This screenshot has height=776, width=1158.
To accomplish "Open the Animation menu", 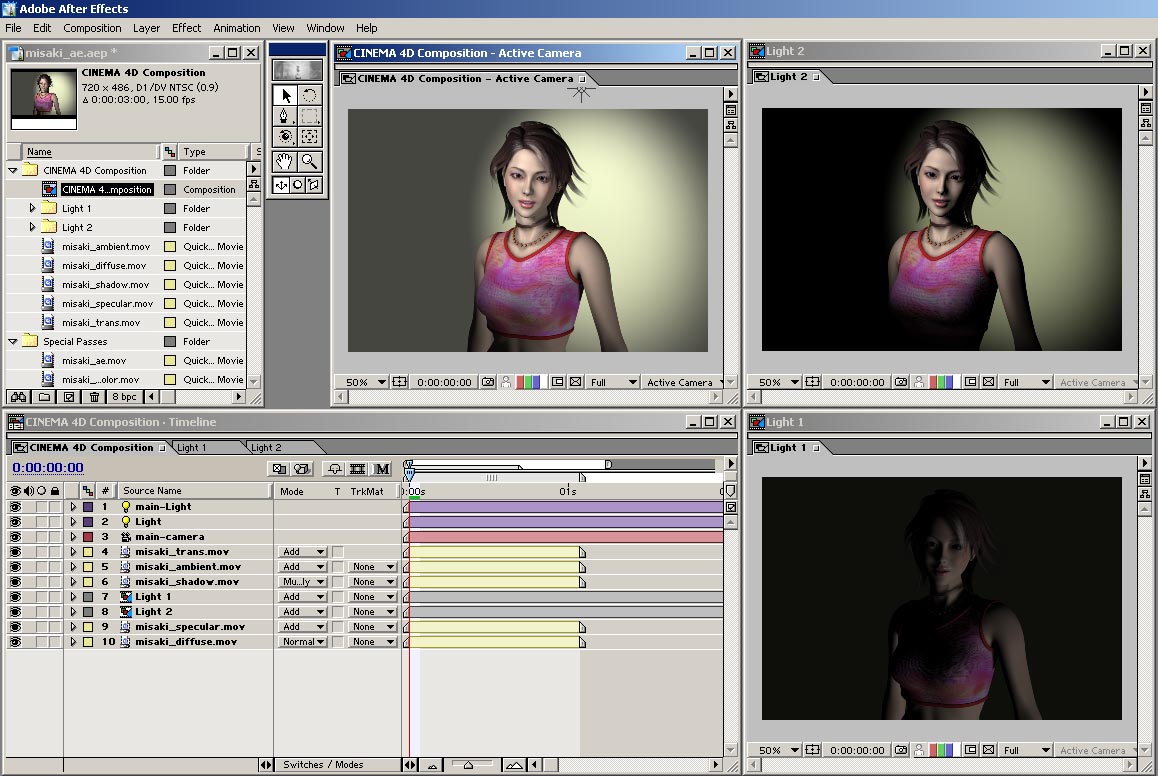I will pos(236,28).
